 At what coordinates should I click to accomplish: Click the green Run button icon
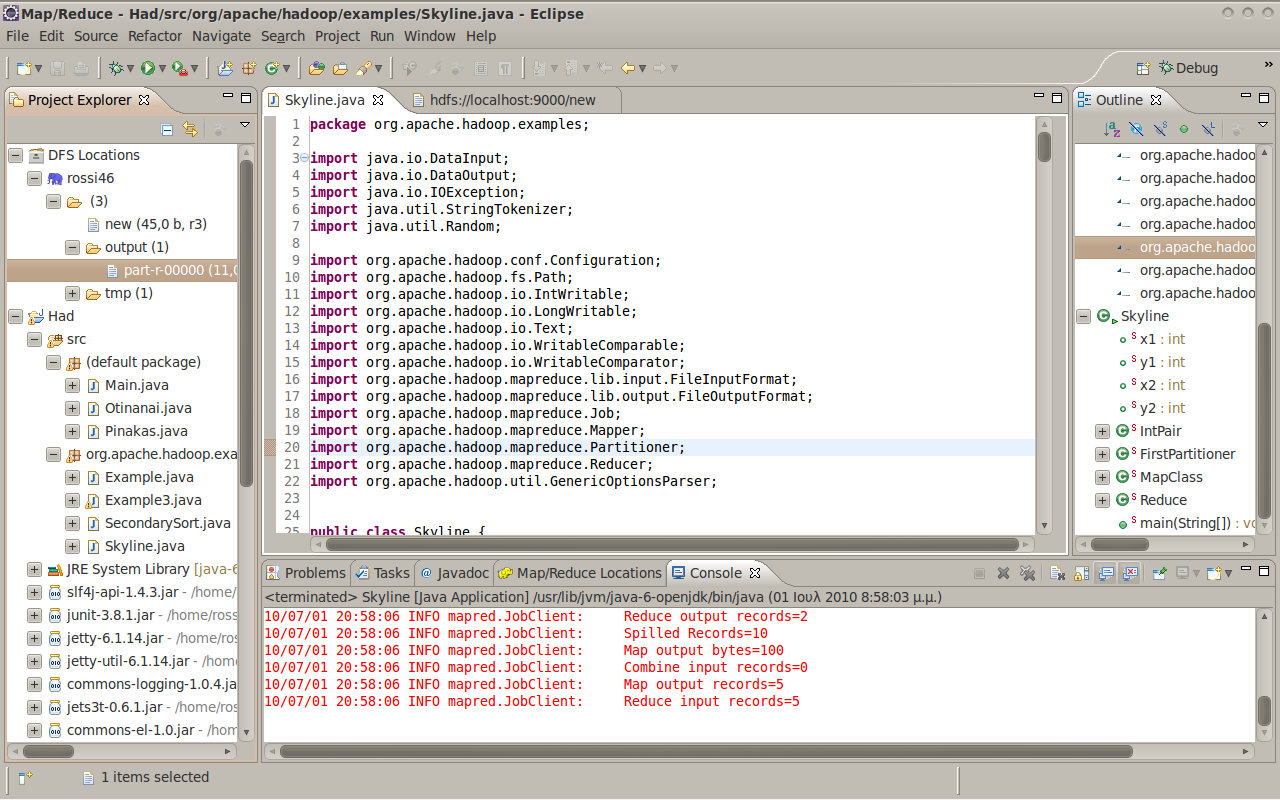coord(148,68)
